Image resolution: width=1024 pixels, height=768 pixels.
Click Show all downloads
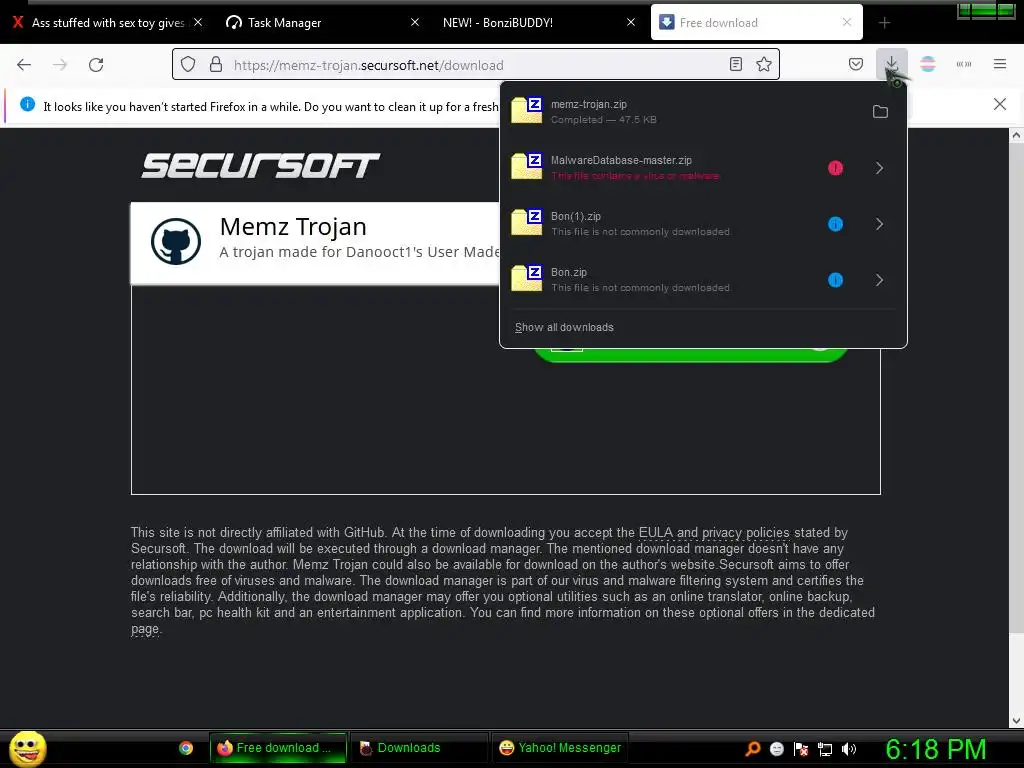point(564,327)
